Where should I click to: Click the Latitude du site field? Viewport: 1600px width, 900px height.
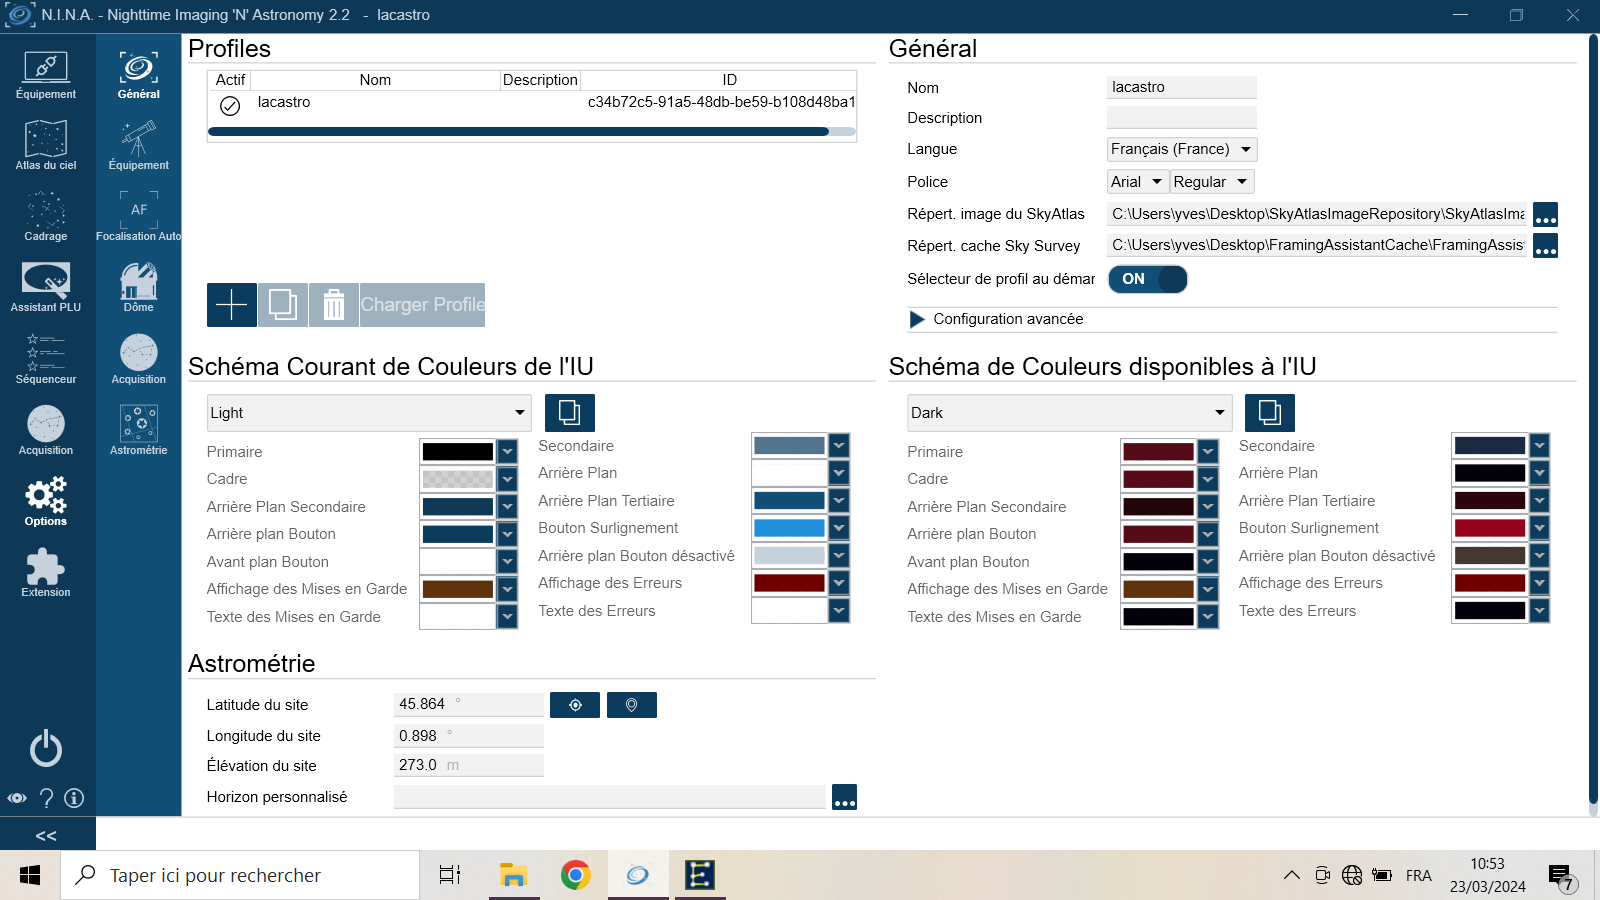point(469,704)
